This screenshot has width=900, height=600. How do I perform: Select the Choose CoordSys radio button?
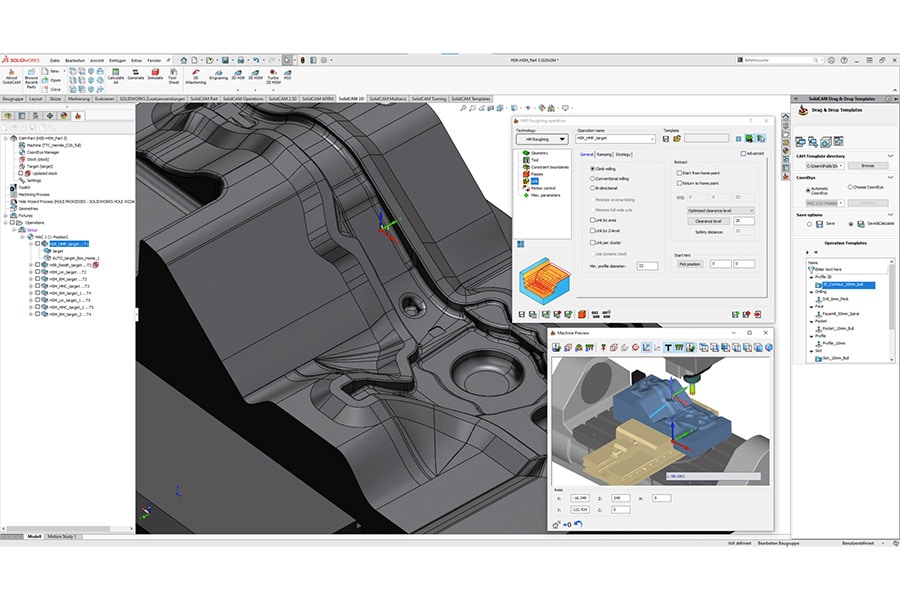[850, 187]
